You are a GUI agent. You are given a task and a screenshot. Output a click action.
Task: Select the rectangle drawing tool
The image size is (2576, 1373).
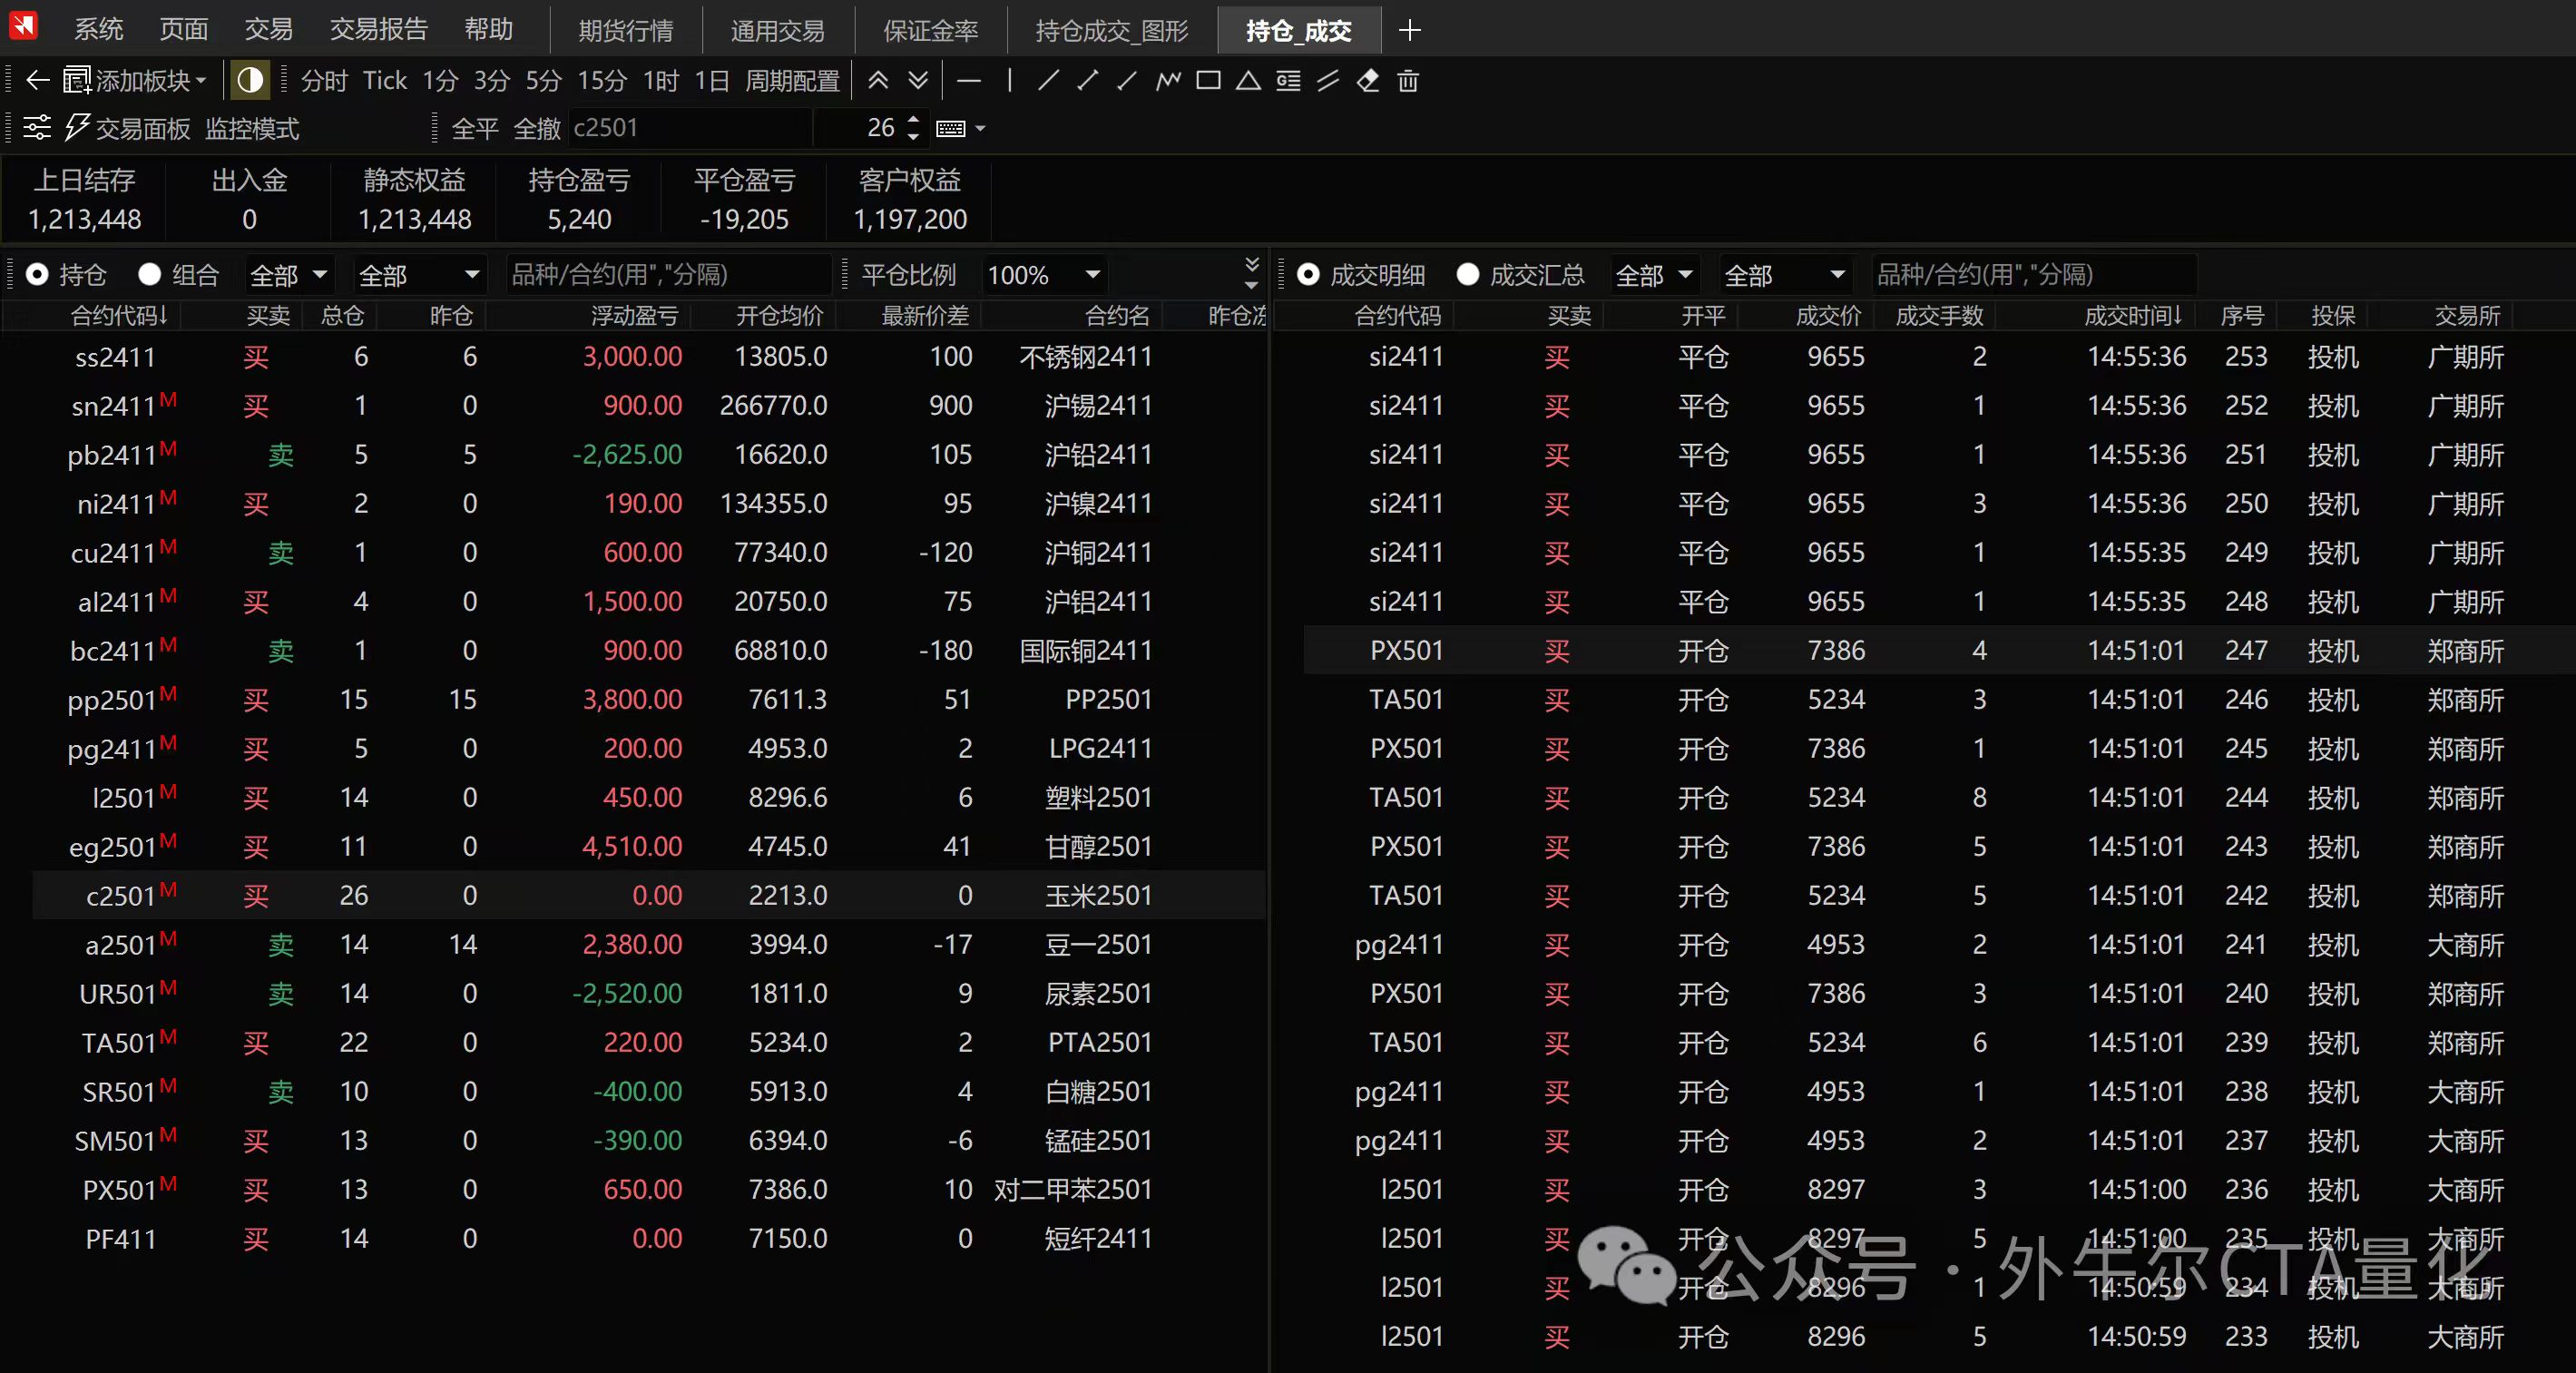point(1208,81)
